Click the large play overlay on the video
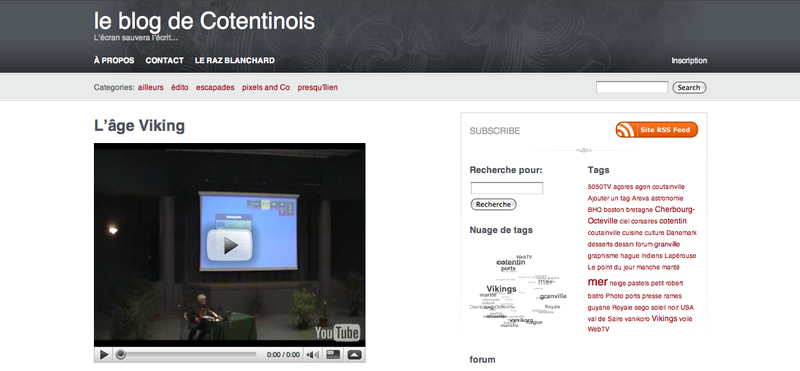The width and height of the screenshot is (800, 371). click(230, 245)
